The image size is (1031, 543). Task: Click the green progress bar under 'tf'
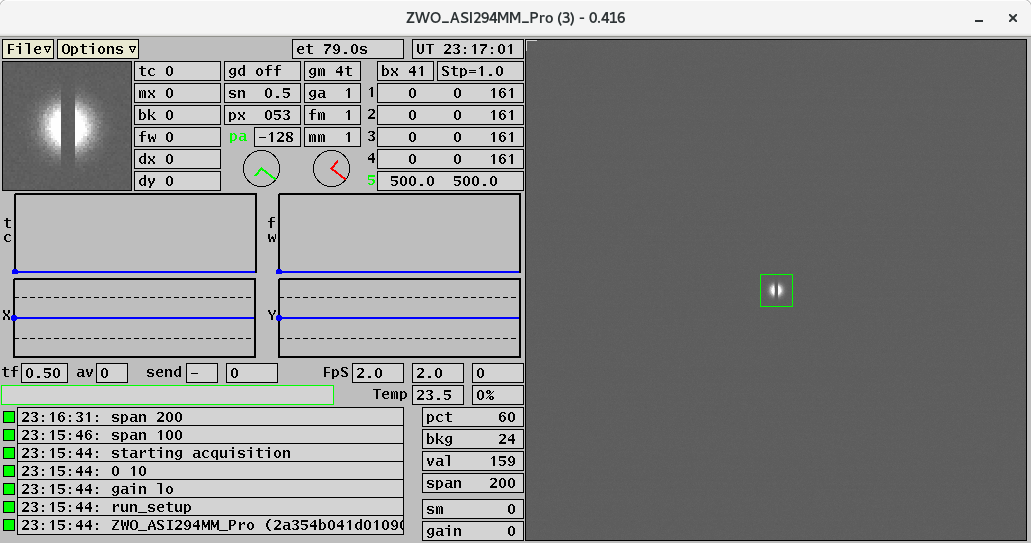coord(167,395)
